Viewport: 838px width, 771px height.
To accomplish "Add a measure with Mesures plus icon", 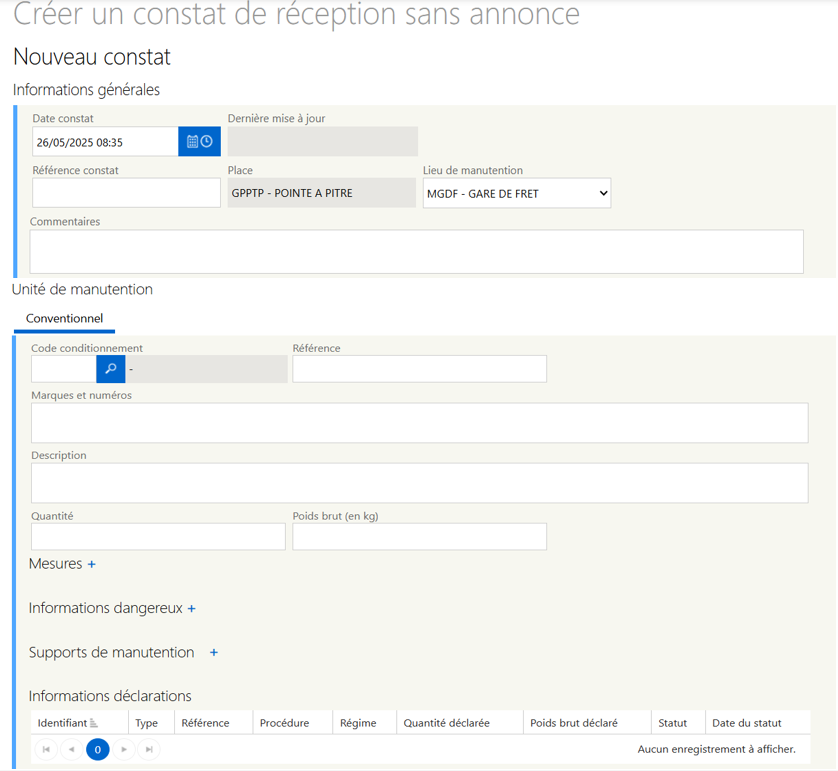I will click(92, 565).
